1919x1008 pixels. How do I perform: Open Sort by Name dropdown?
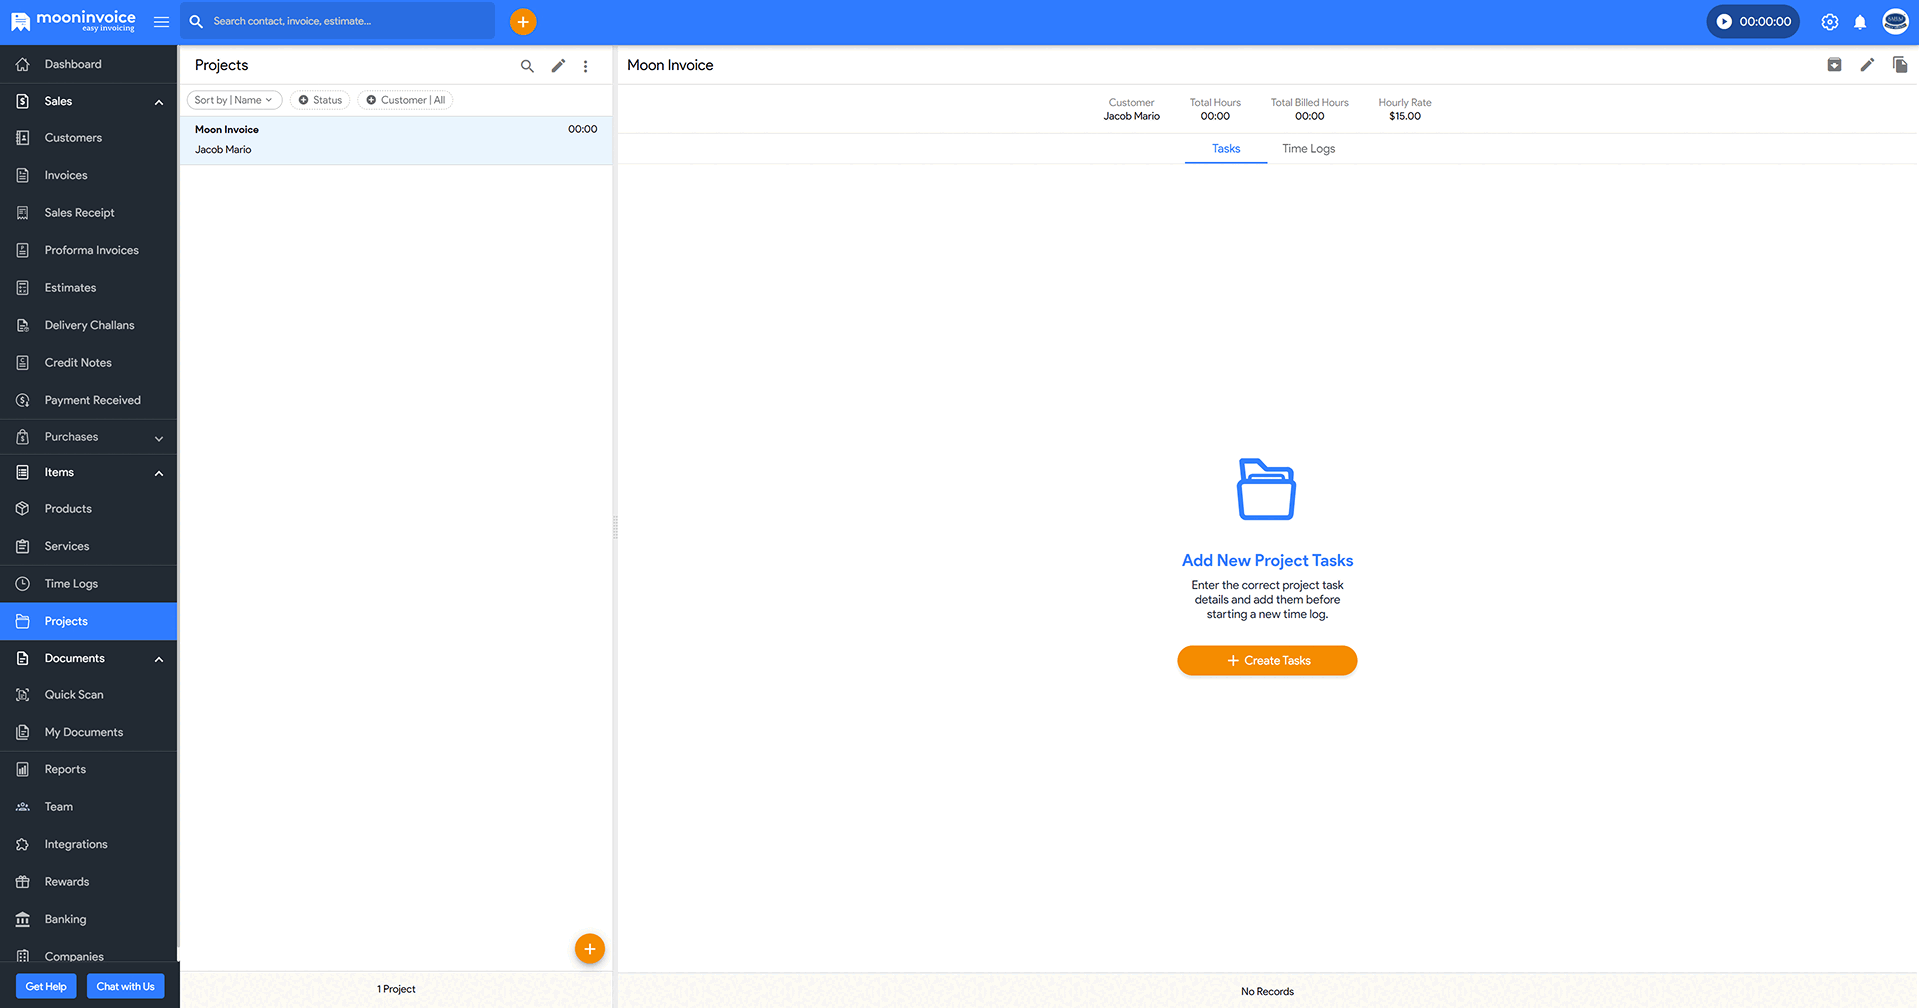click(234, 100)
